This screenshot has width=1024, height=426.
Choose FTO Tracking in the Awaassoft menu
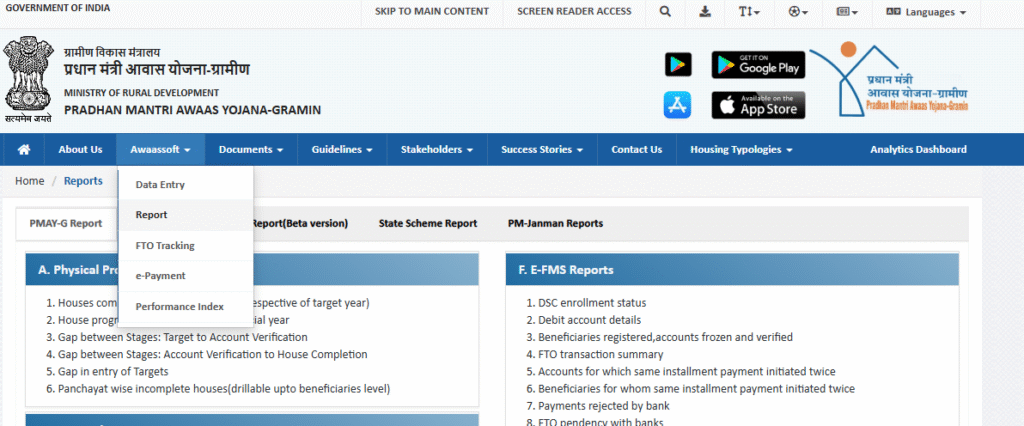click(165, 245)
